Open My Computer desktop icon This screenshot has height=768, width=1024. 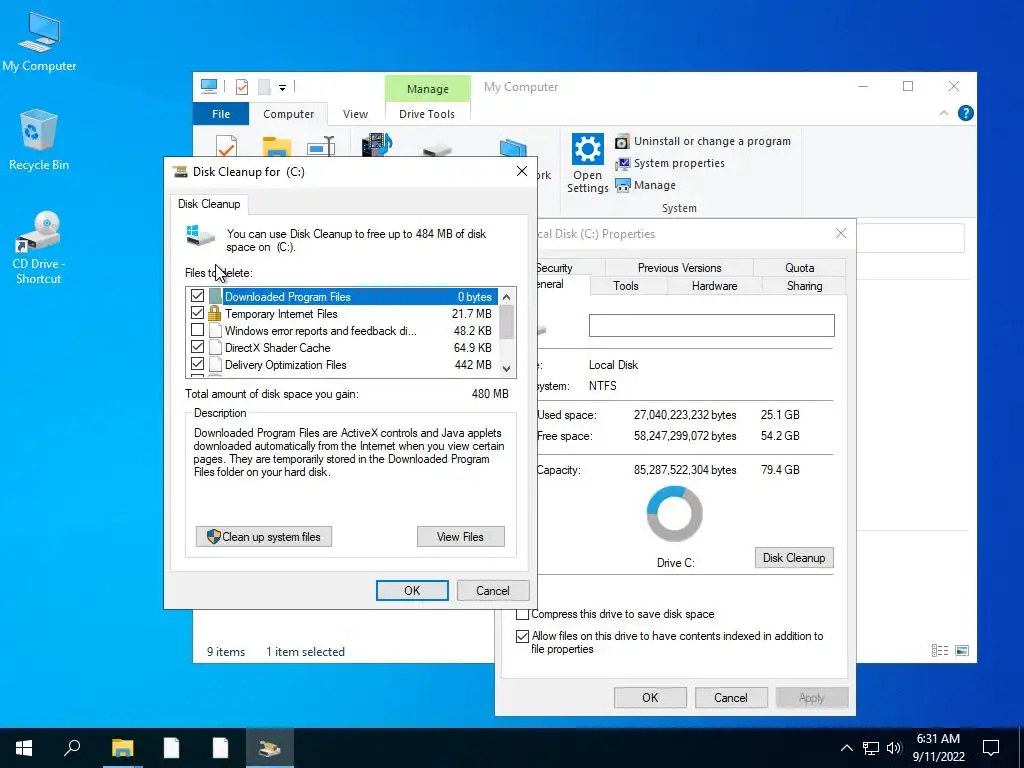tap(39, 42)
